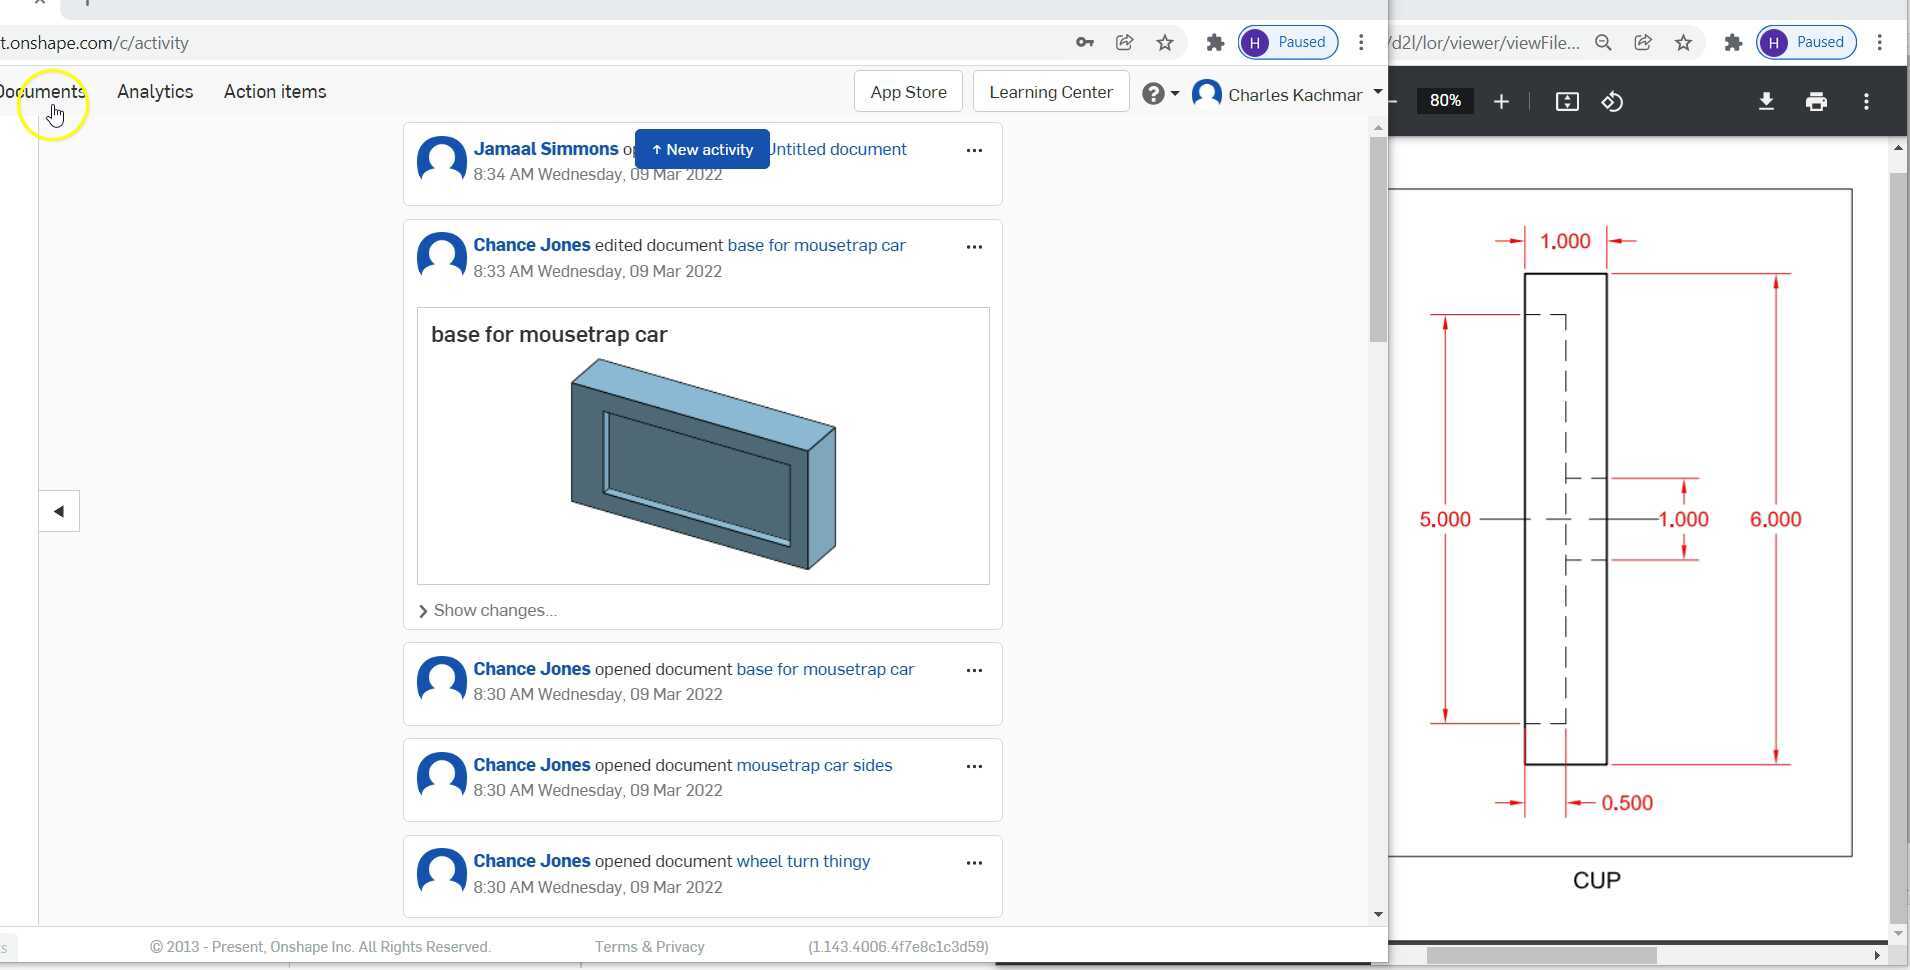Image resolution: width=1910 pixels, height=970 pixels.
Task: Open Extensions puzzle icon in the PDF window
Action: click(1733, 42)
